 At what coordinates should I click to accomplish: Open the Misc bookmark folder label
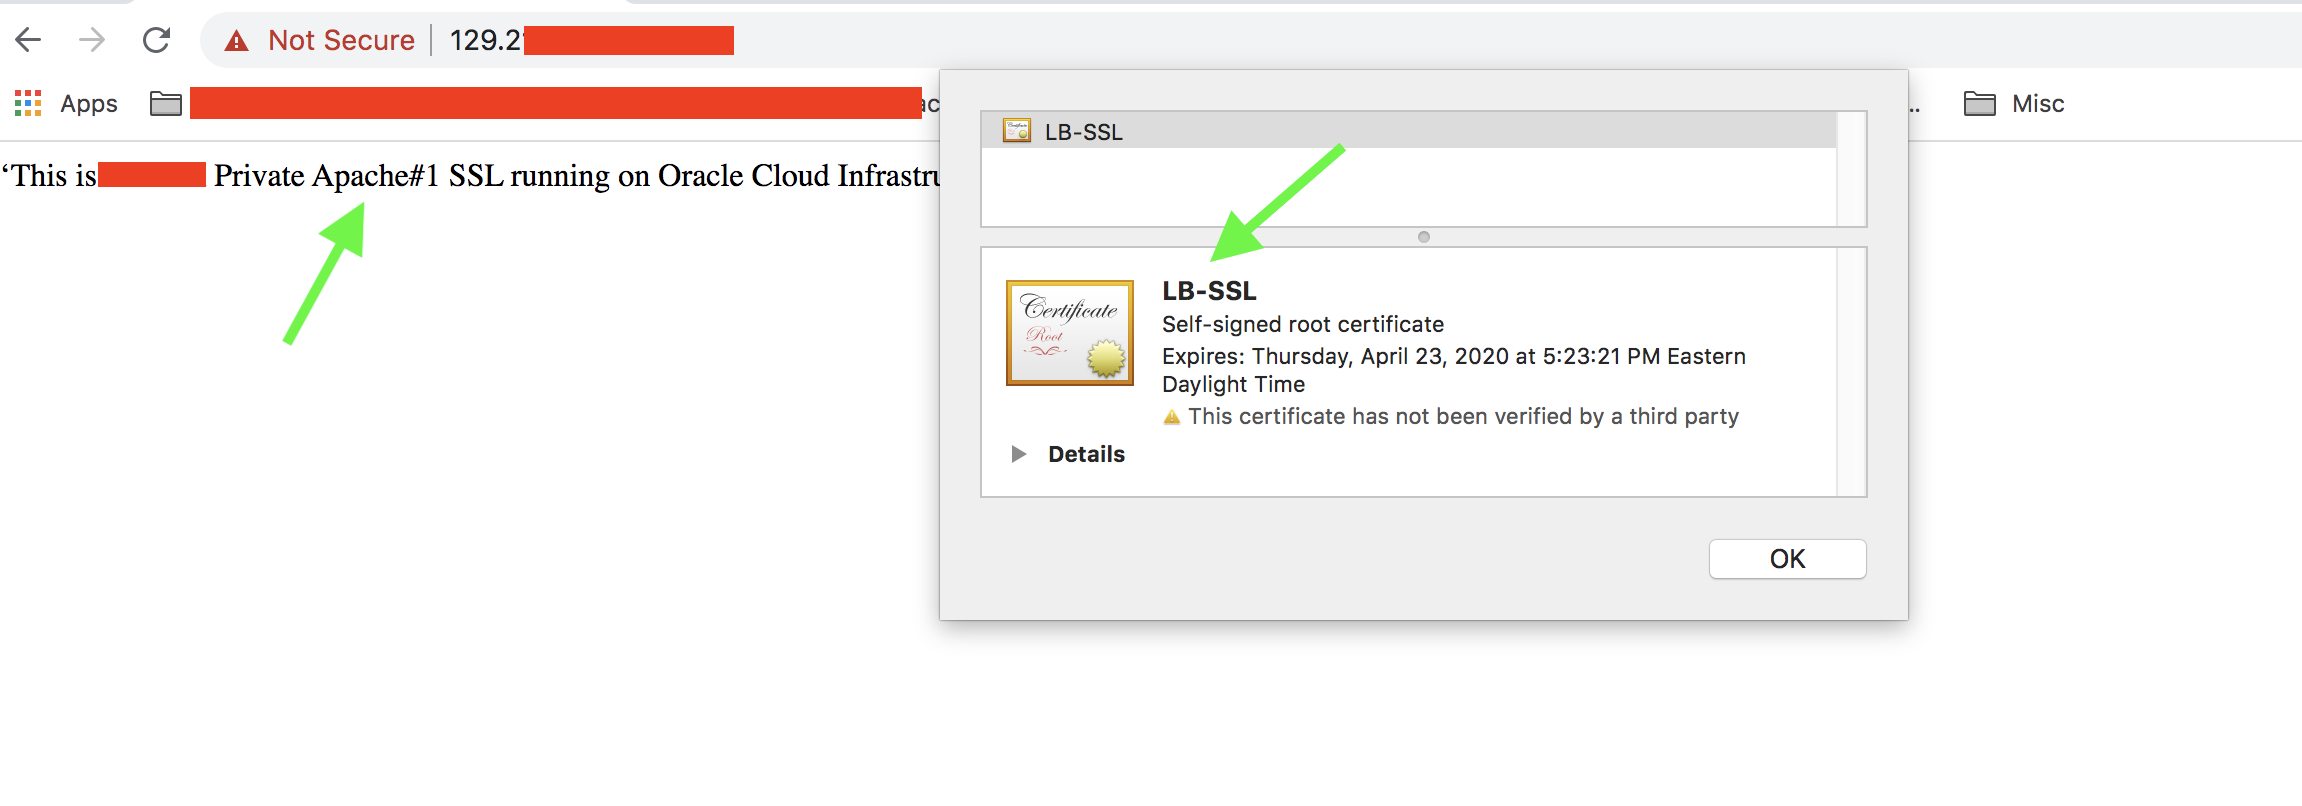point(2038,104)
